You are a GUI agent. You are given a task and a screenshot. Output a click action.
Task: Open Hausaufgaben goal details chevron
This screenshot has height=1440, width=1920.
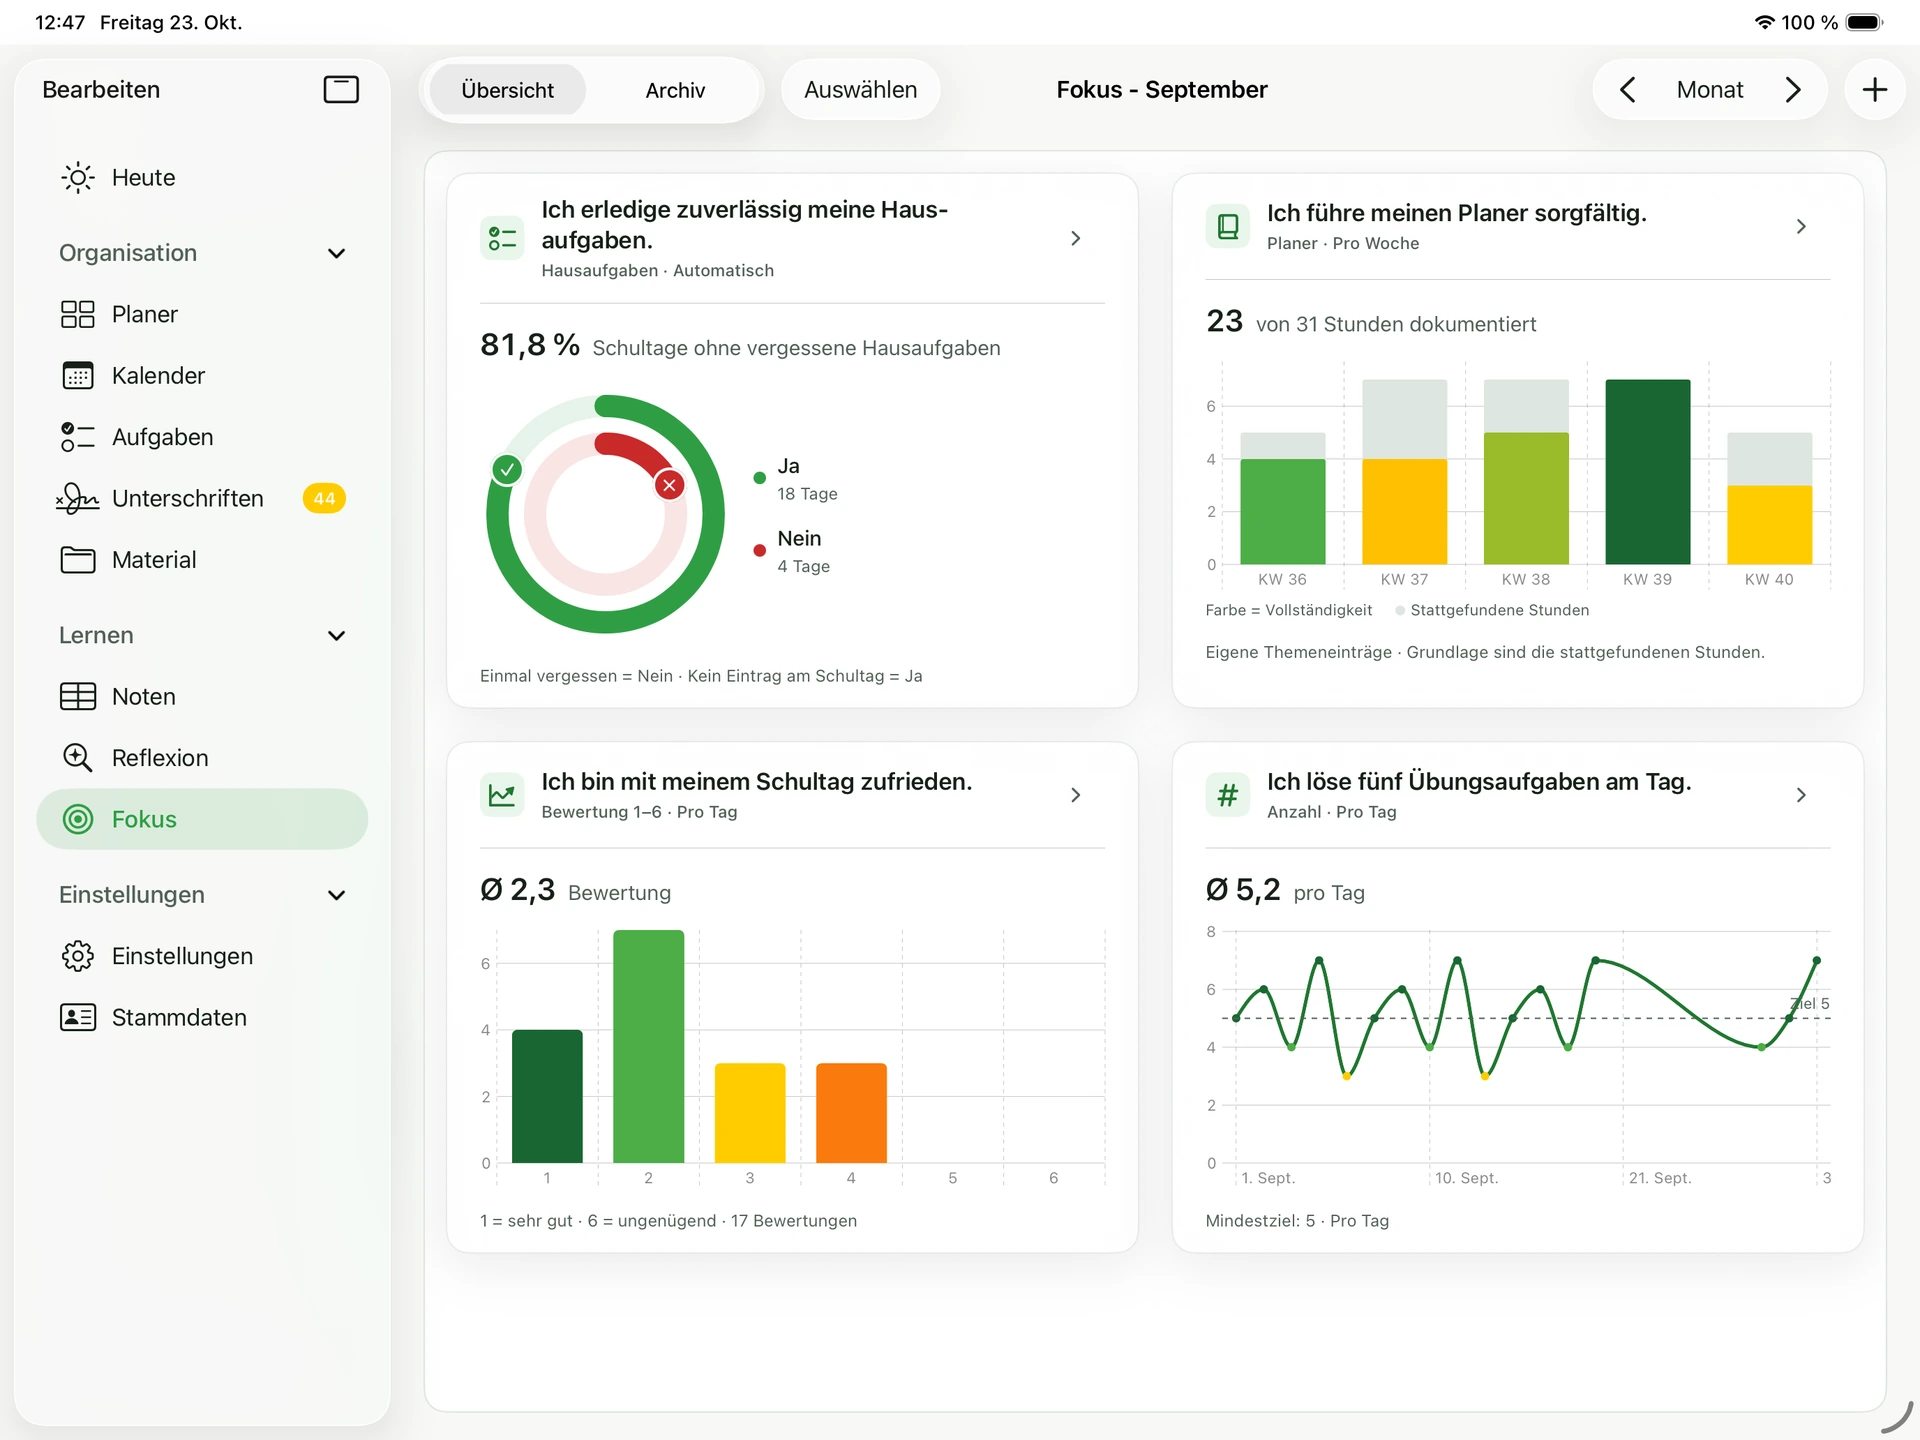(x=1076, y=238)
